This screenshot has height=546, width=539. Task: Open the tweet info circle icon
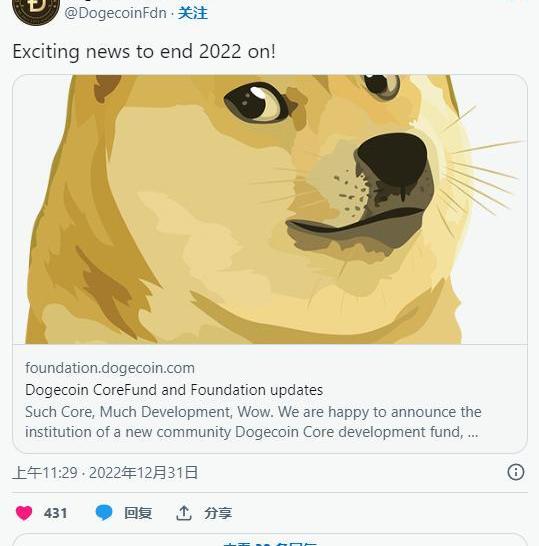pyautogui.click(x=516, y=472)
